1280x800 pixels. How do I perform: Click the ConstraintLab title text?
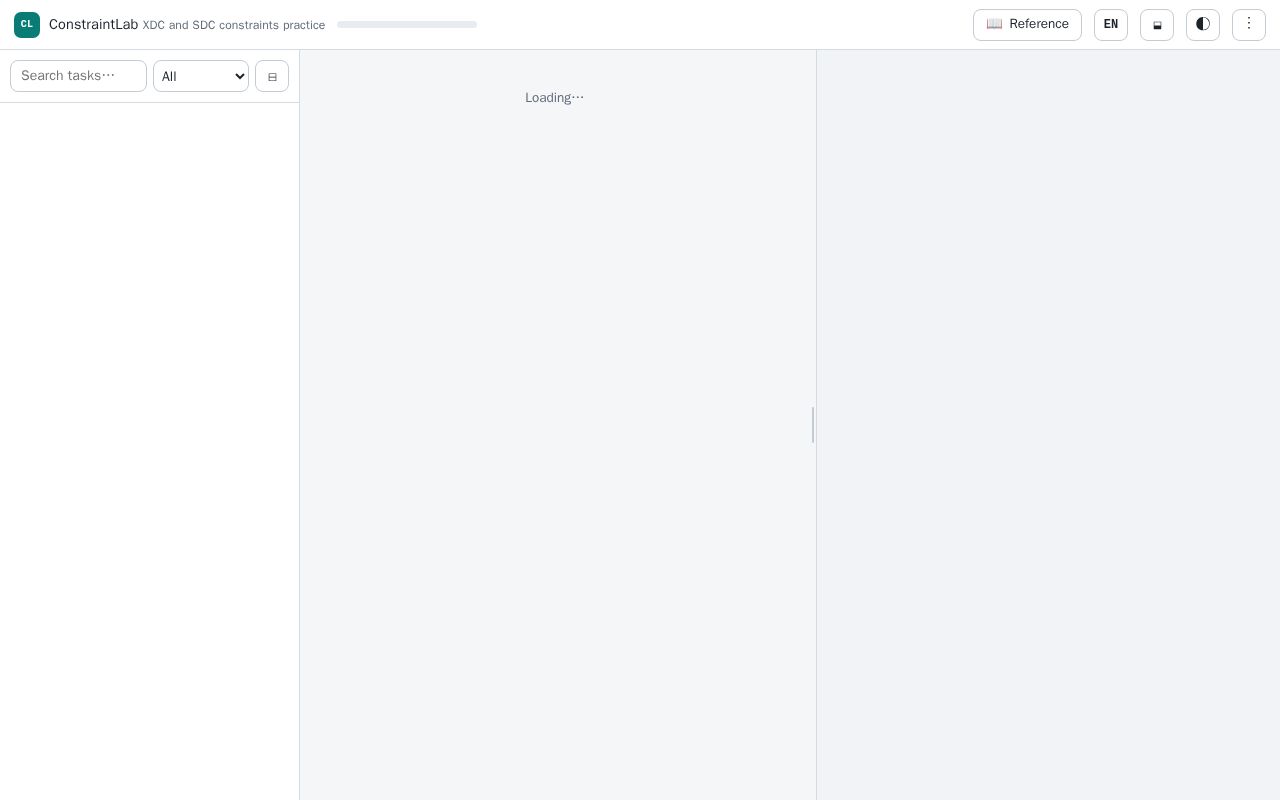(x=93, y=24)
